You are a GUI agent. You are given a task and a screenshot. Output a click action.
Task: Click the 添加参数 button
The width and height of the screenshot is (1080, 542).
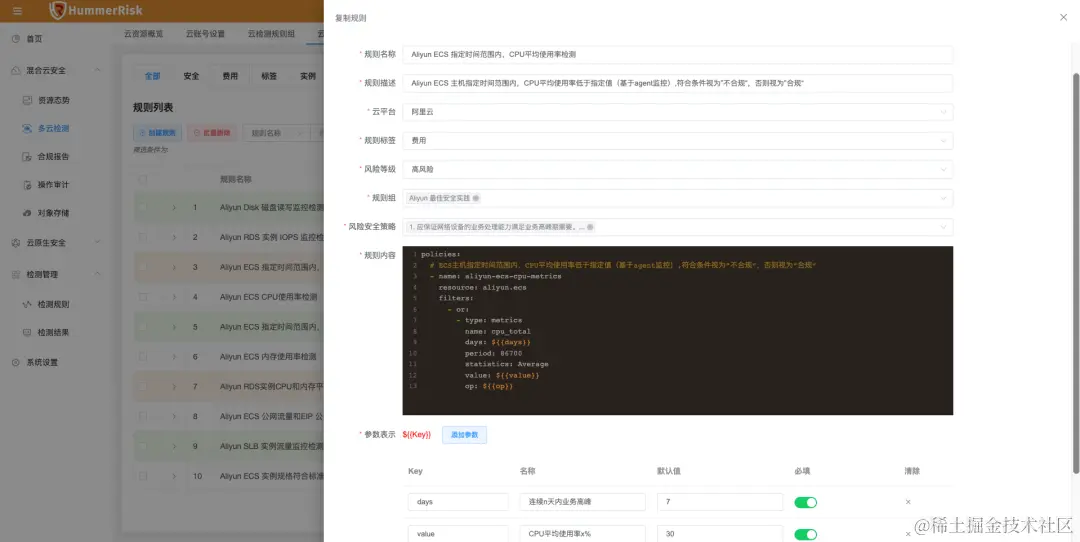coord(464,435)
